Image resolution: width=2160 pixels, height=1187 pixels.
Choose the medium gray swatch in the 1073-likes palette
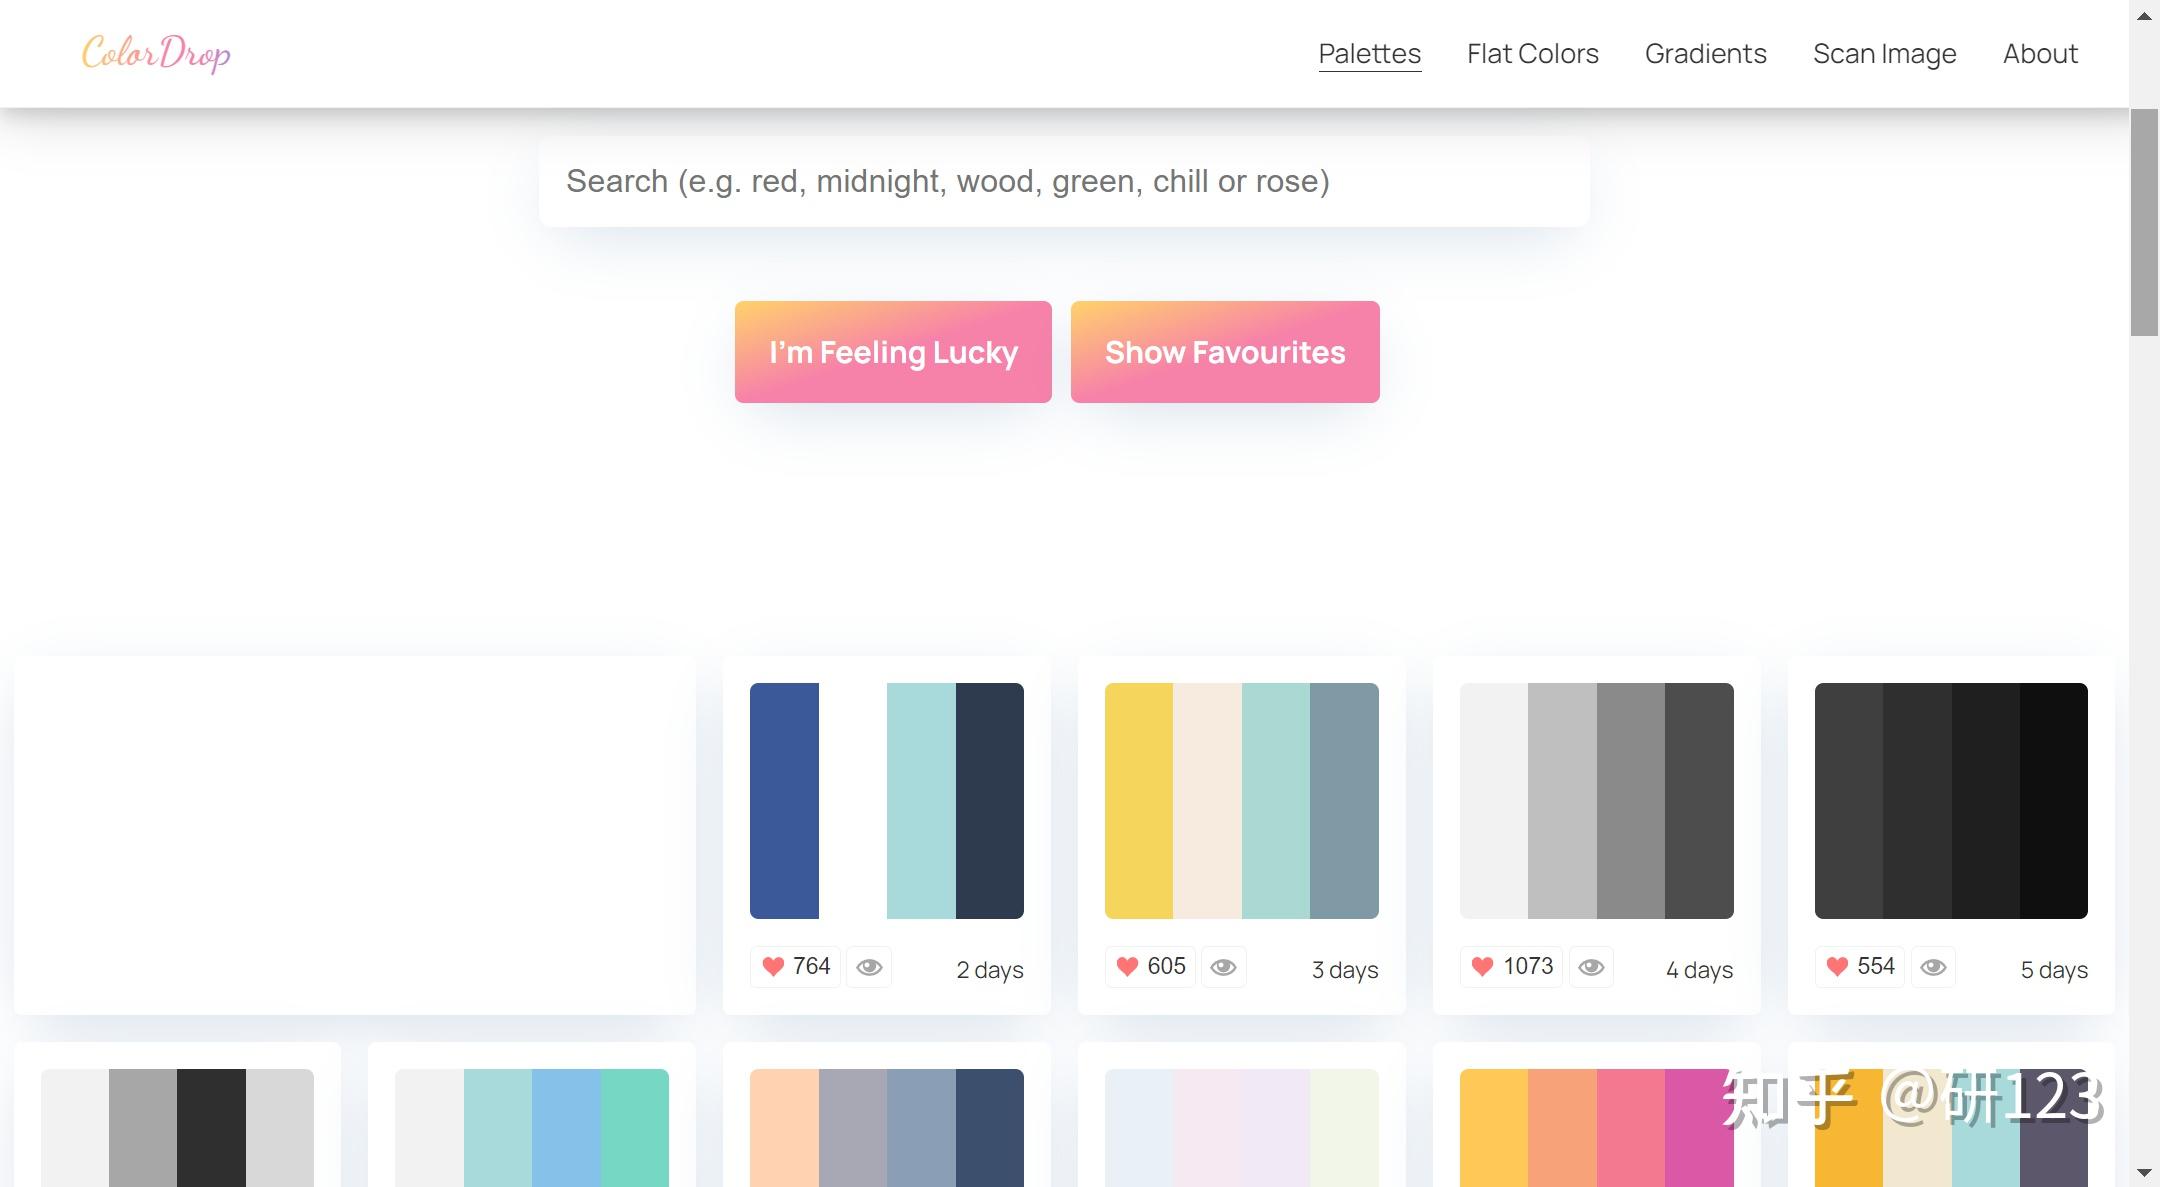point(1631,801)
